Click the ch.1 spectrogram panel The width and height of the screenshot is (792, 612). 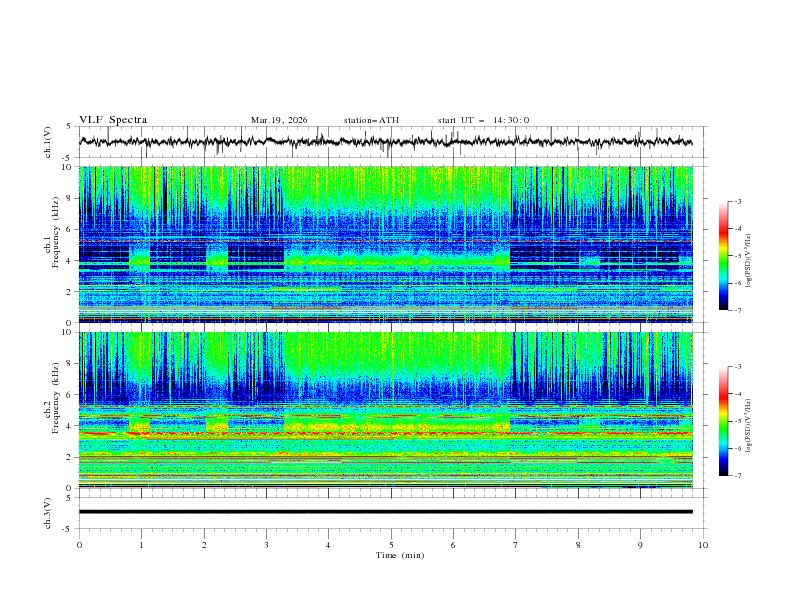[386, 244]
